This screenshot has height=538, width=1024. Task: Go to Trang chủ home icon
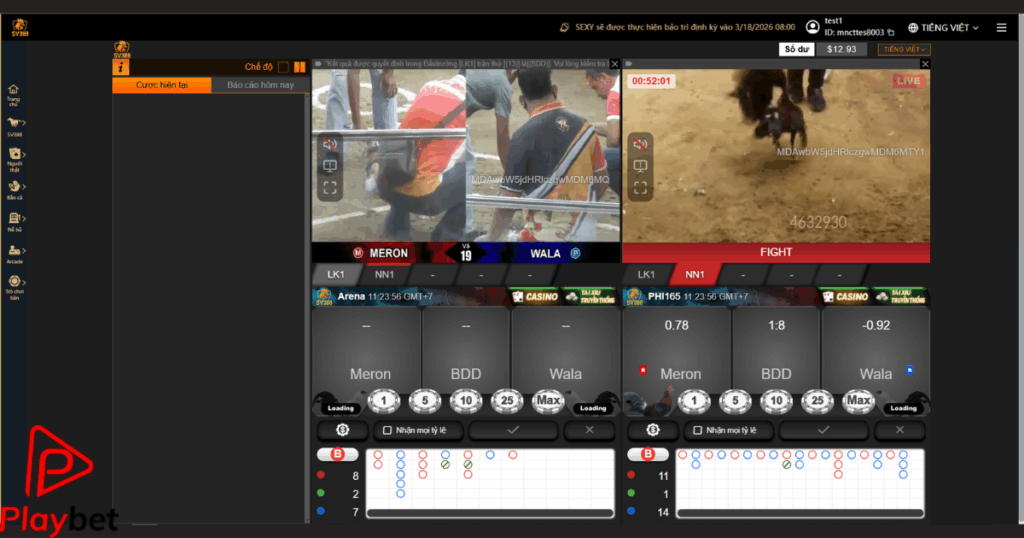14,93
